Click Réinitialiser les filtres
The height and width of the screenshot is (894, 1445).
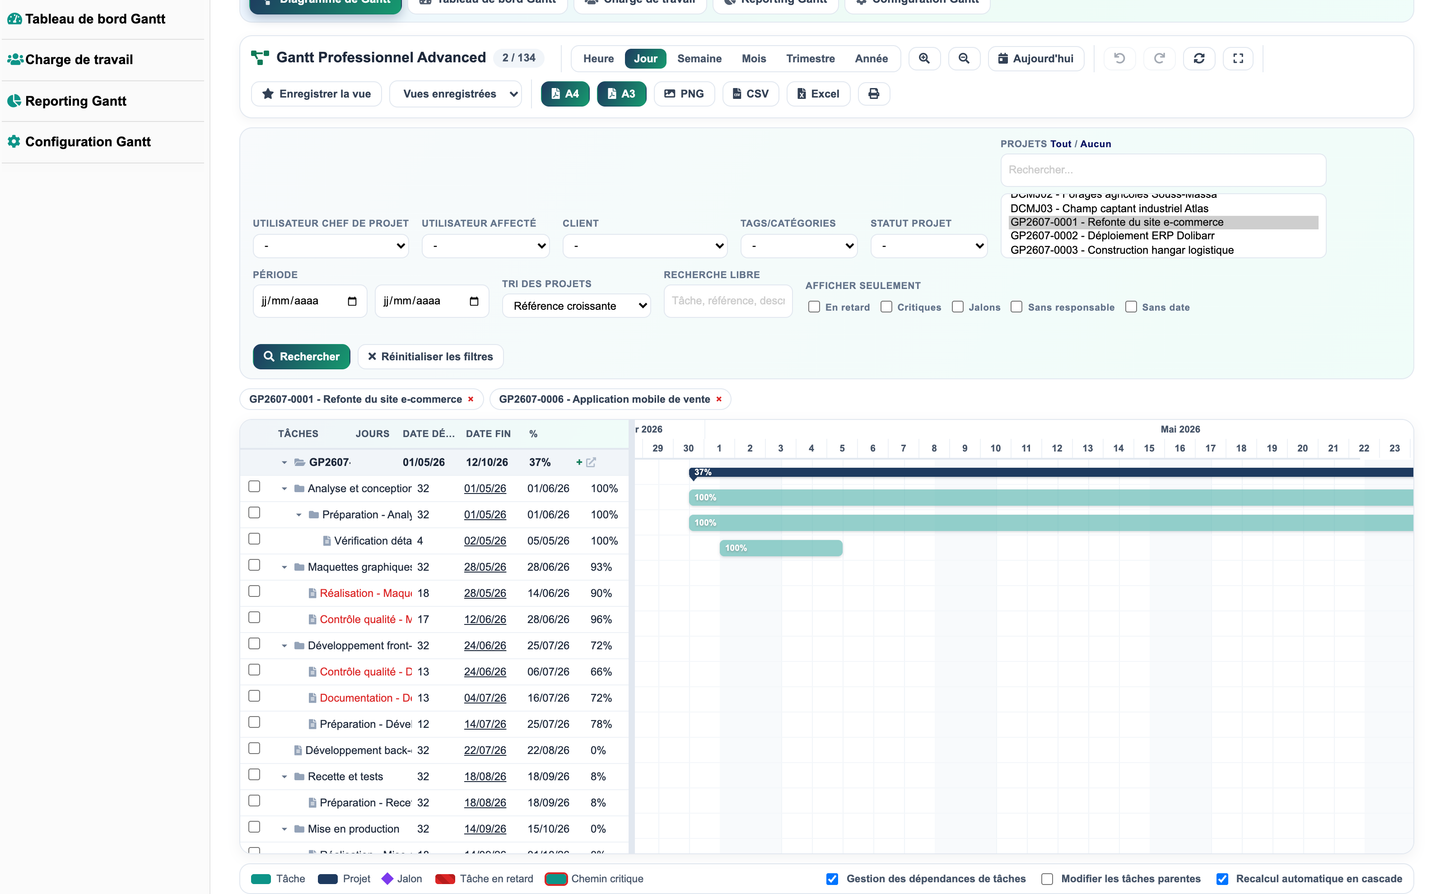(430, 357)
